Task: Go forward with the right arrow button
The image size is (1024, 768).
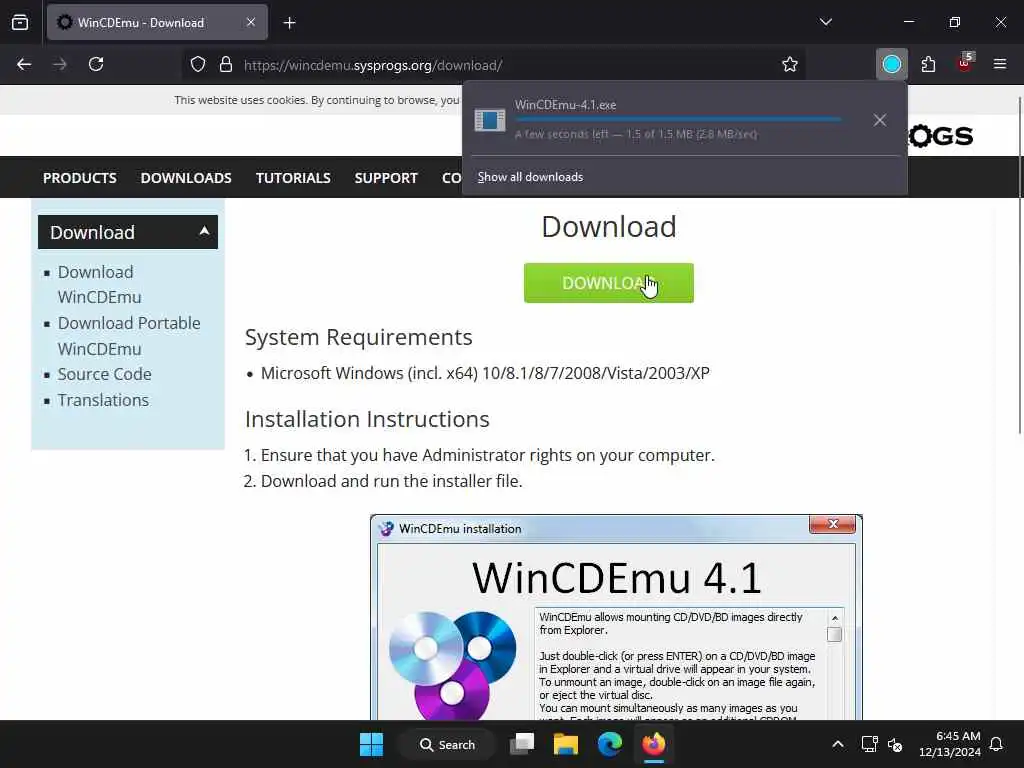Action: click(60, 64)
